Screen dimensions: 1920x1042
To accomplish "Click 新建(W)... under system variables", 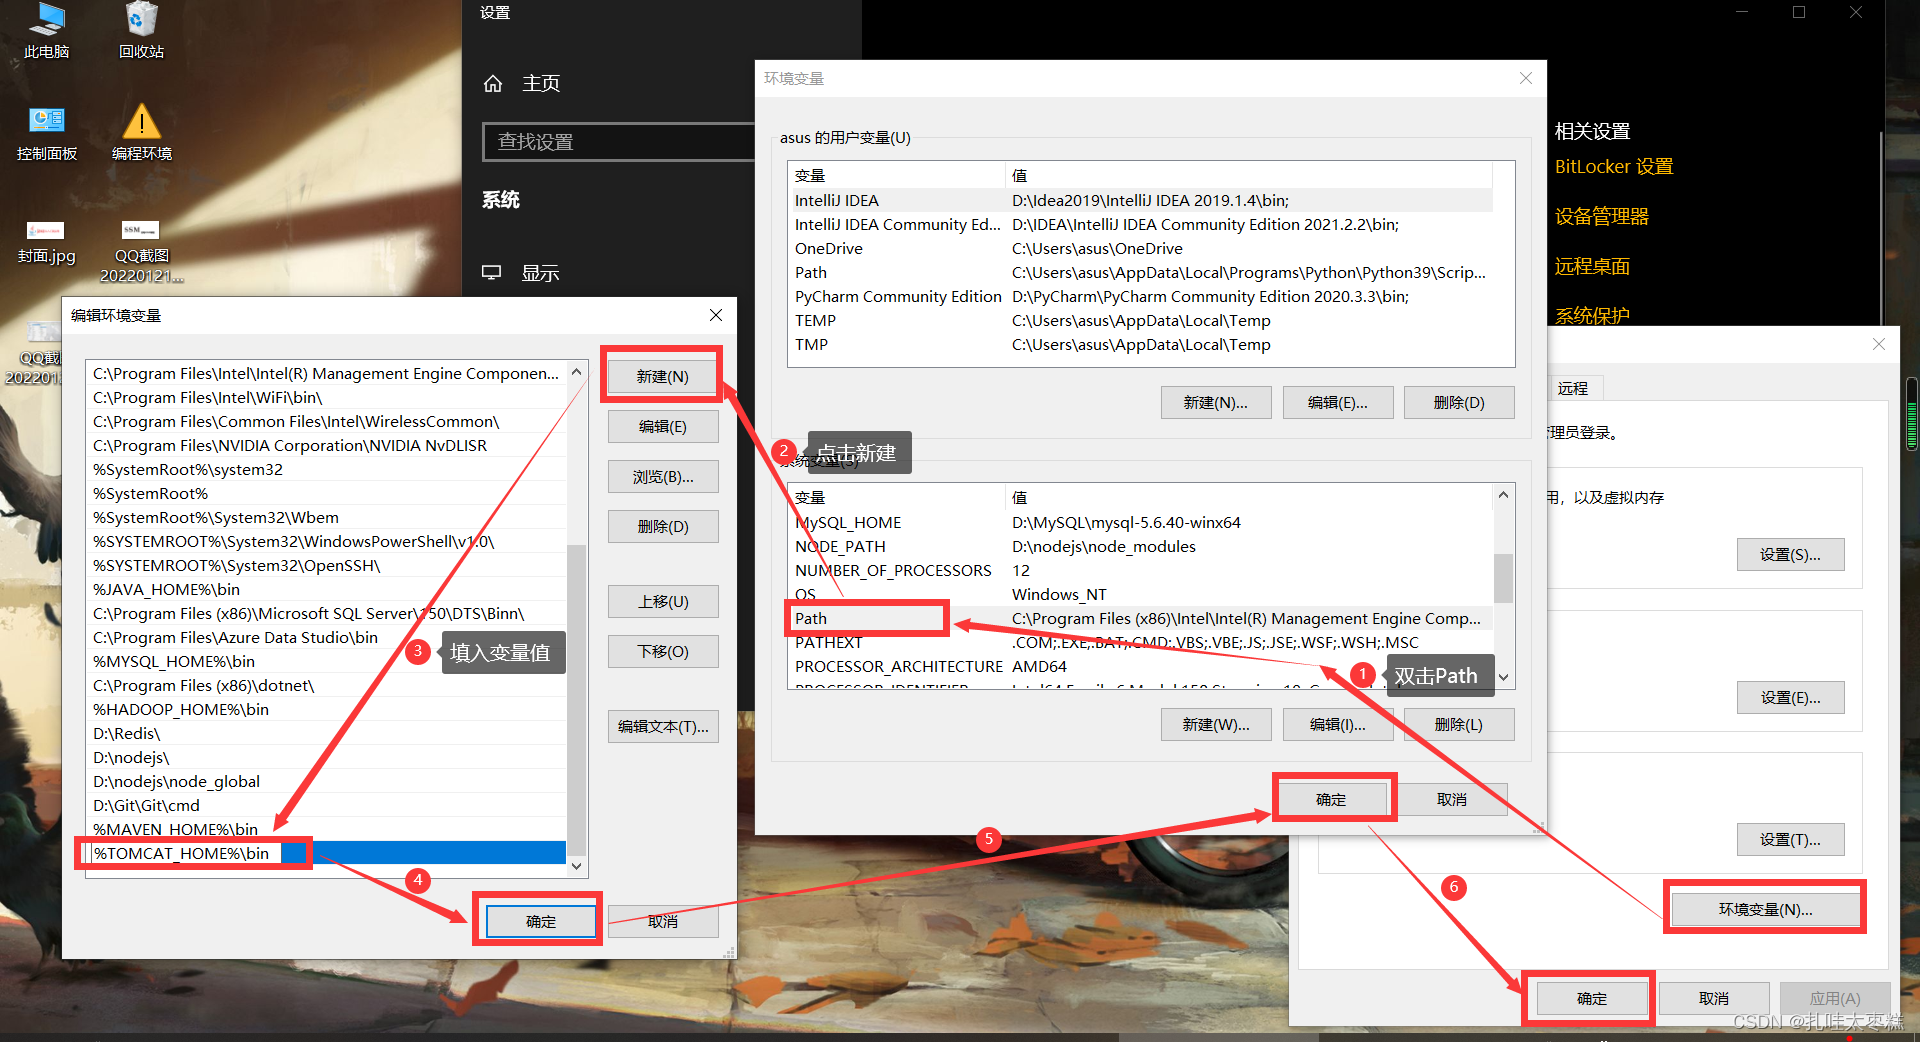I will (x=1216, y=725).
